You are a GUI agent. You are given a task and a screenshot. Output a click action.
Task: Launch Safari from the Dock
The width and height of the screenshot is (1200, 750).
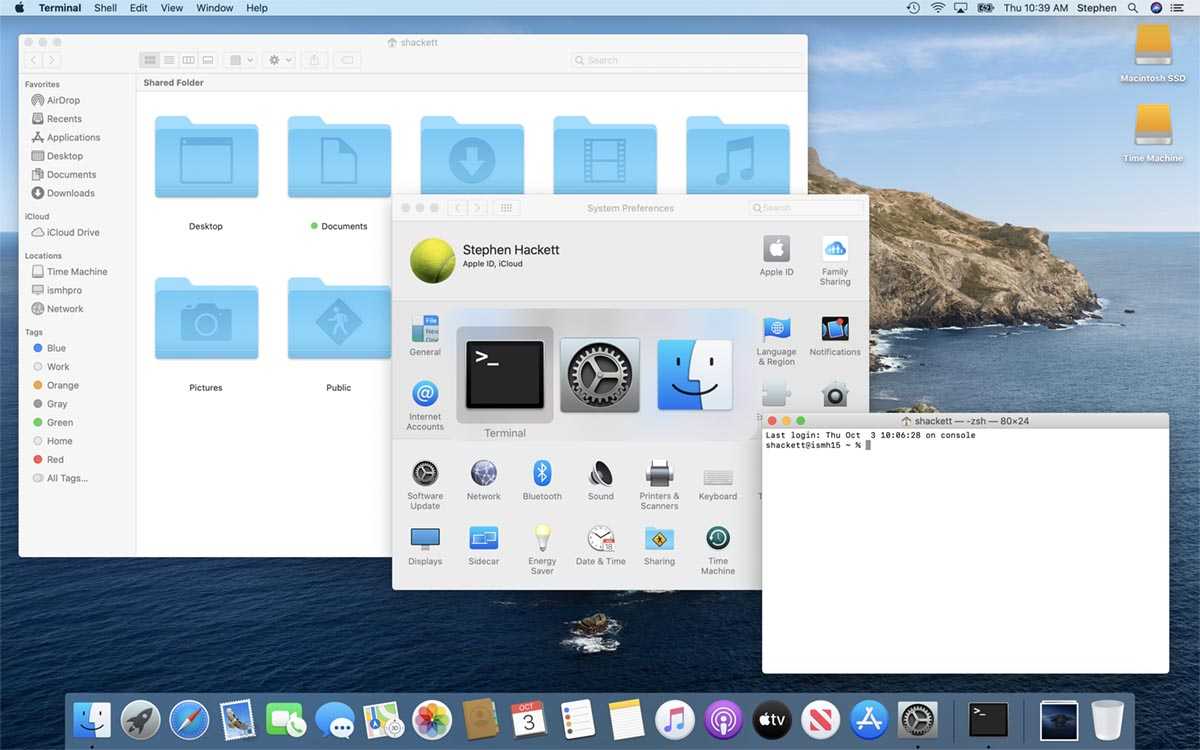(x=189, y=719)
